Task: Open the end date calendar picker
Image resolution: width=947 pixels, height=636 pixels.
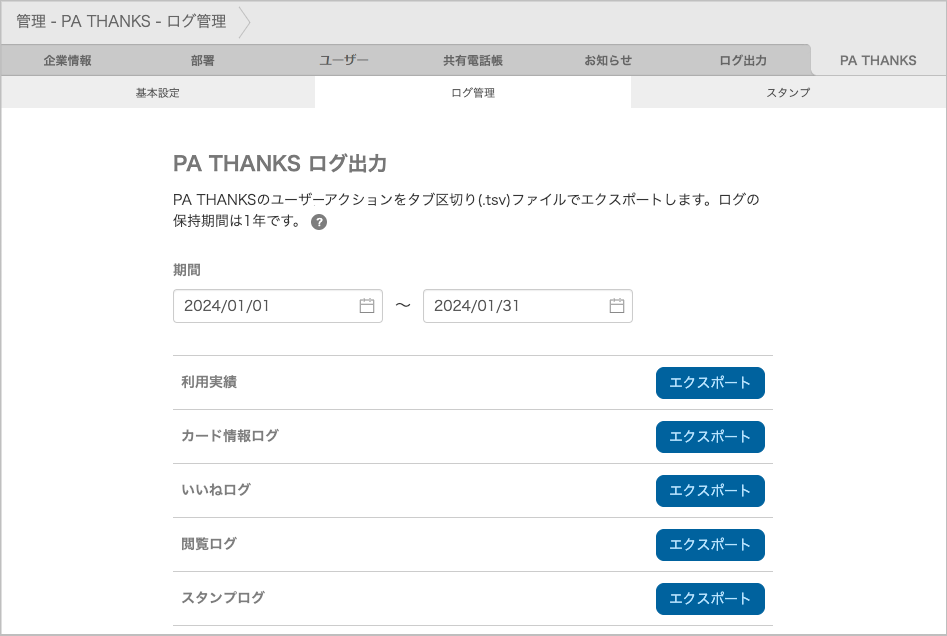Action: coord(617,306)
